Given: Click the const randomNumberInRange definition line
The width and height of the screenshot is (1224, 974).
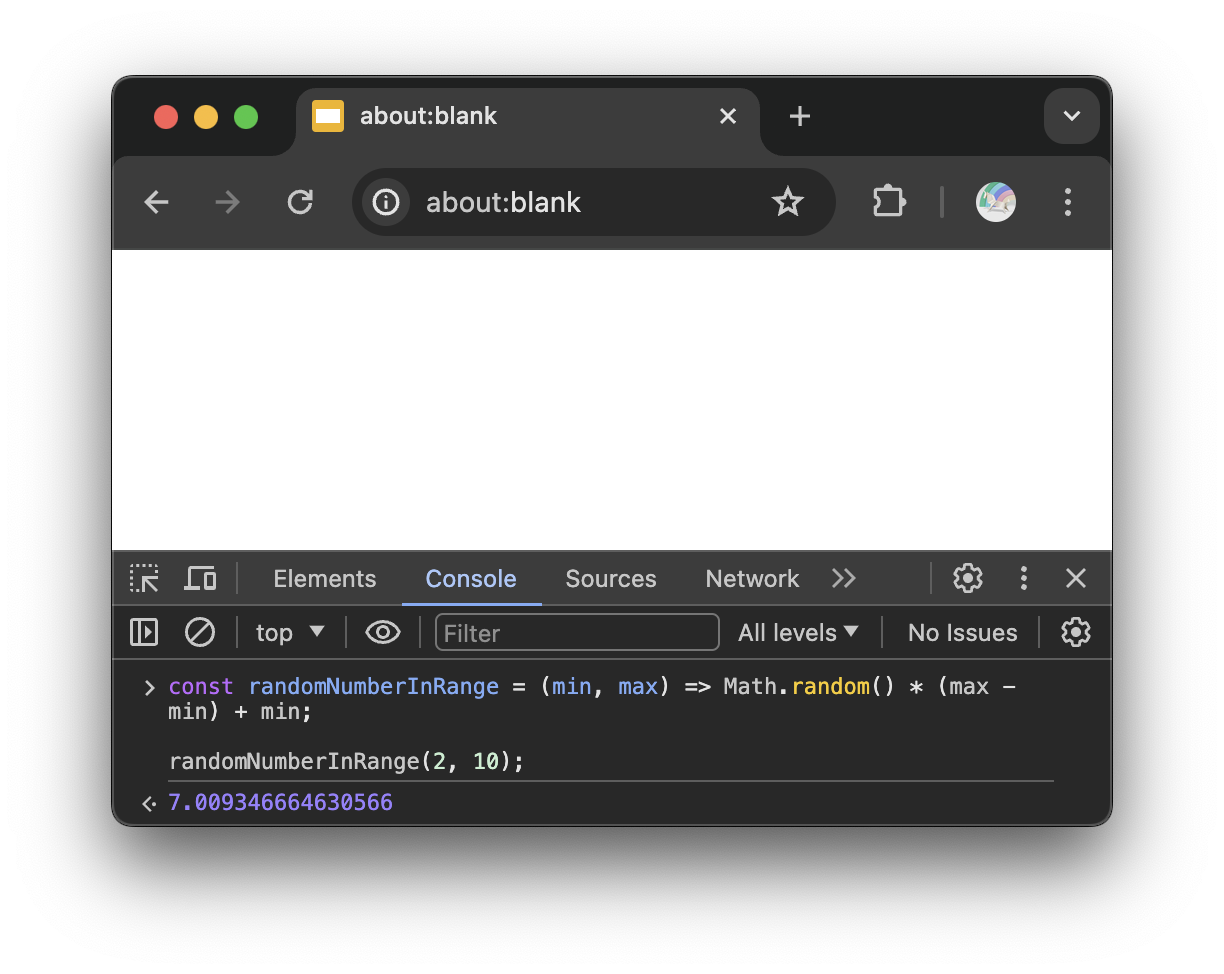Looking at the screenshot, I should (592, 700).
